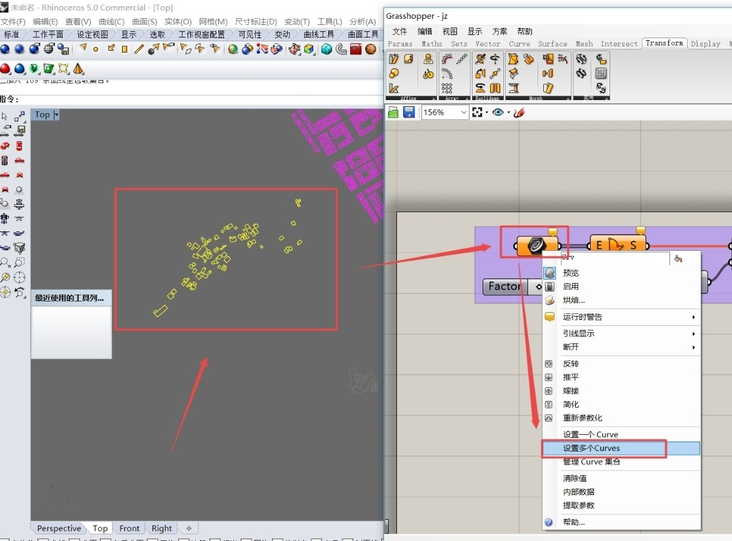This screenshot has width=732, height=541.
Task: Toggle the Grasshopper eye preview icon
Action: (498, 112)
